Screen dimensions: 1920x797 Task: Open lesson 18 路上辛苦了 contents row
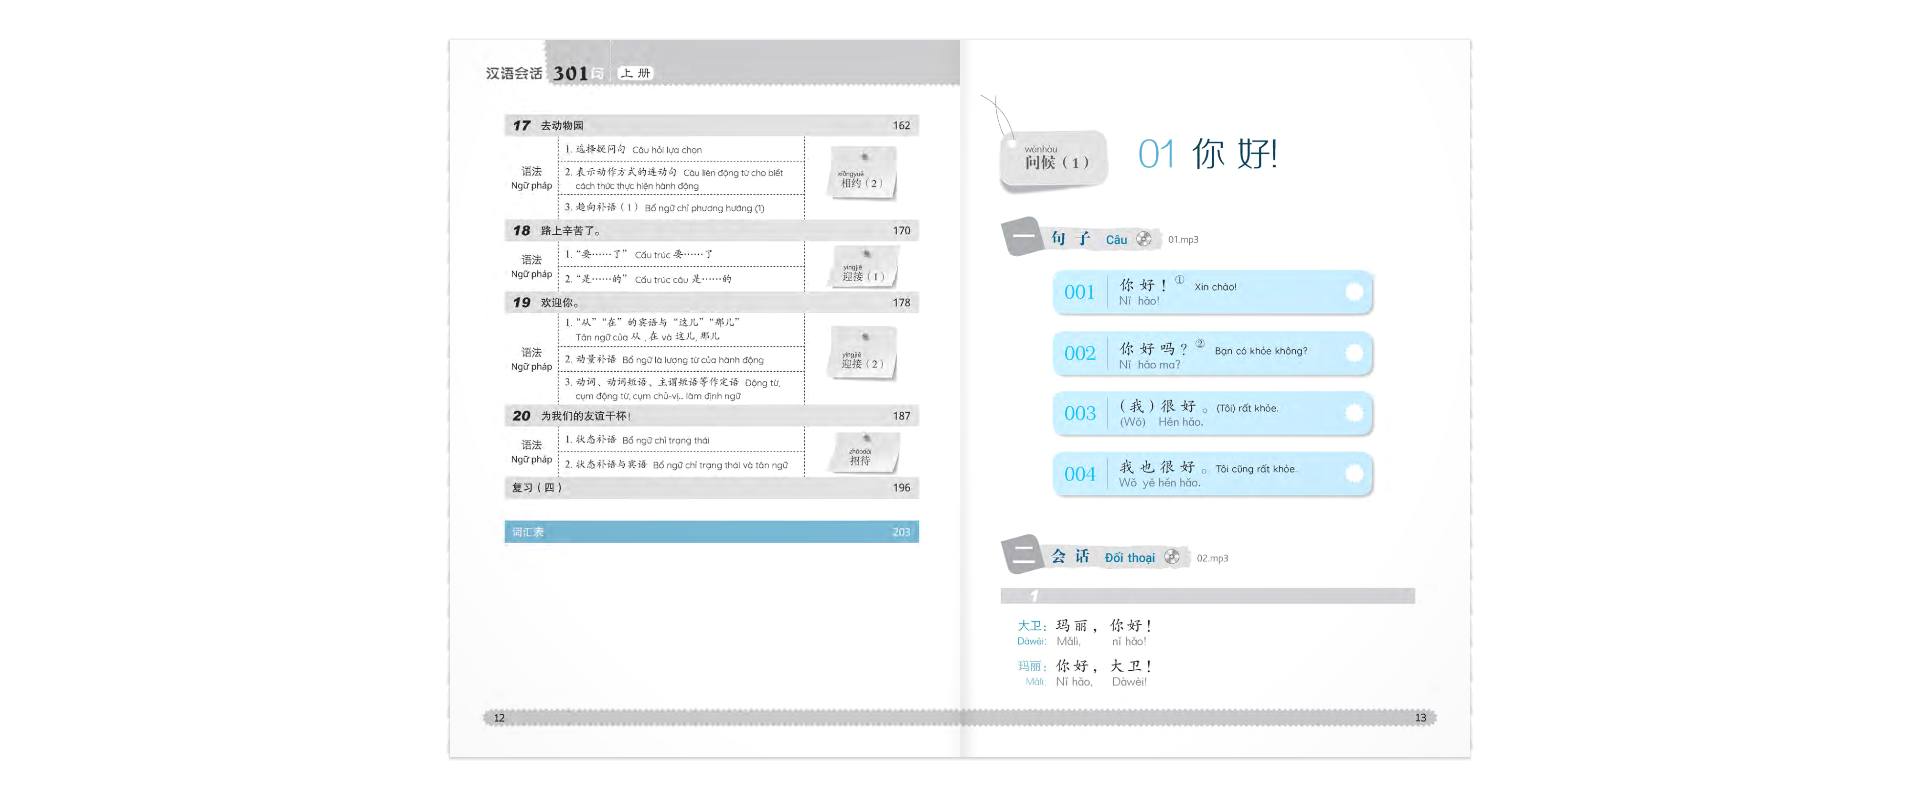tap(711, 231)
